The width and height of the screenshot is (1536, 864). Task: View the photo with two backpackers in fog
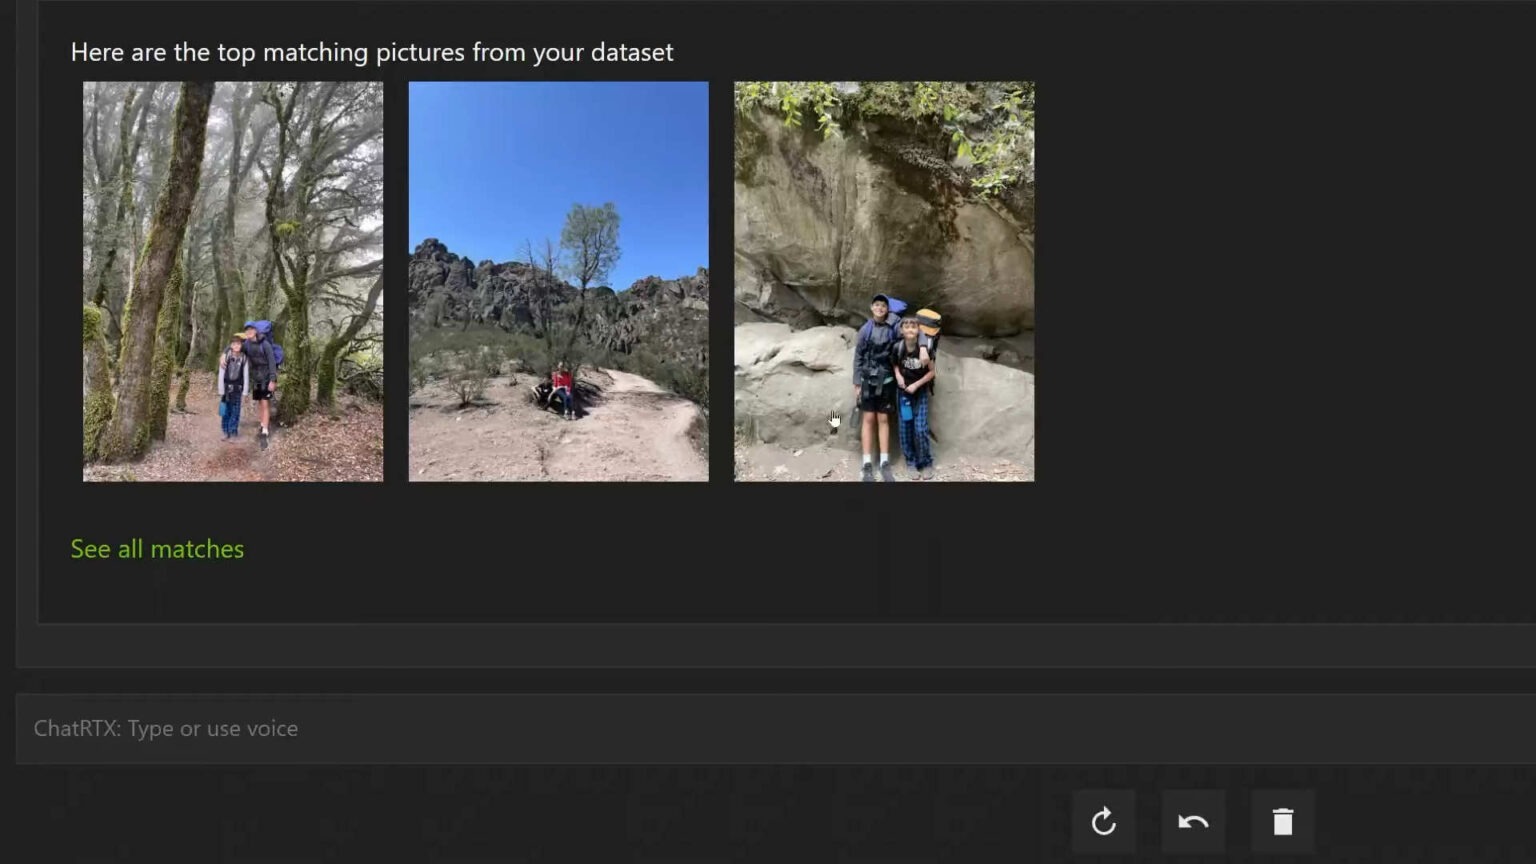[233, 281]
